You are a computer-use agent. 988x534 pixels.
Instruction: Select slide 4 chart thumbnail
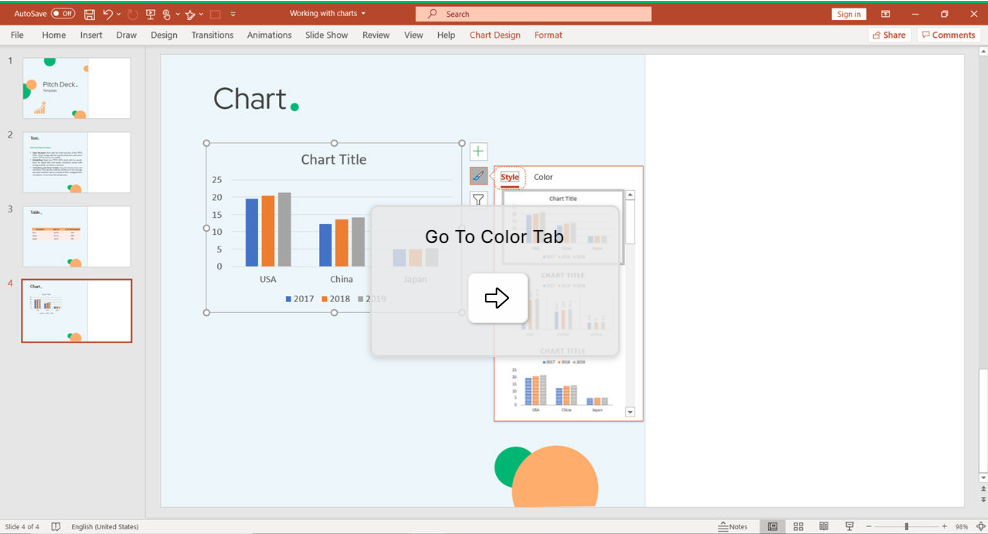77,311
